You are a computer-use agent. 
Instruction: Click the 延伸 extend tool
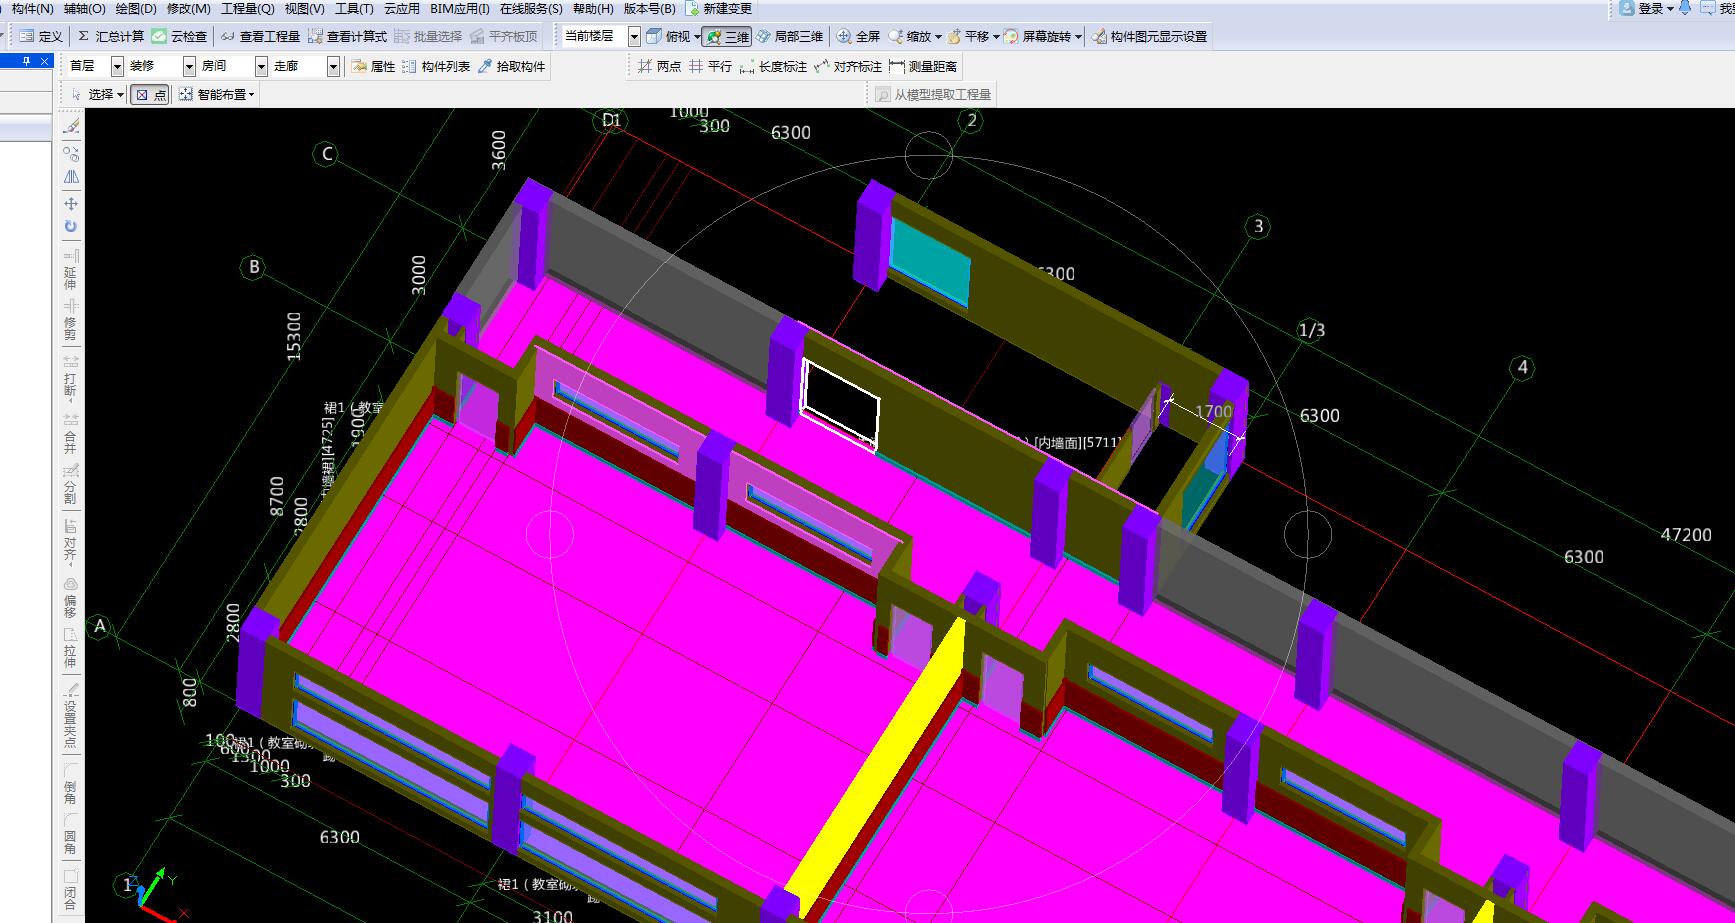(70, 270)
